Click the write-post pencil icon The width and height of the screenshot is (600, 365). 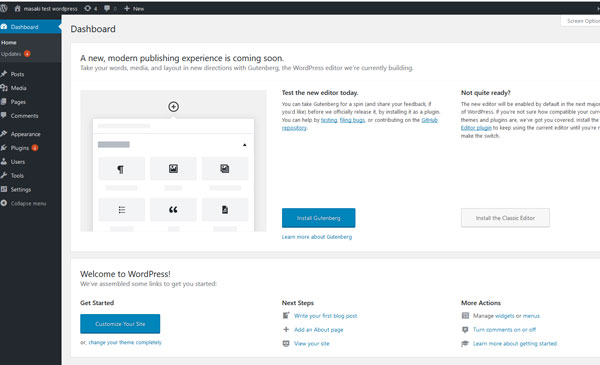(286, 316)
